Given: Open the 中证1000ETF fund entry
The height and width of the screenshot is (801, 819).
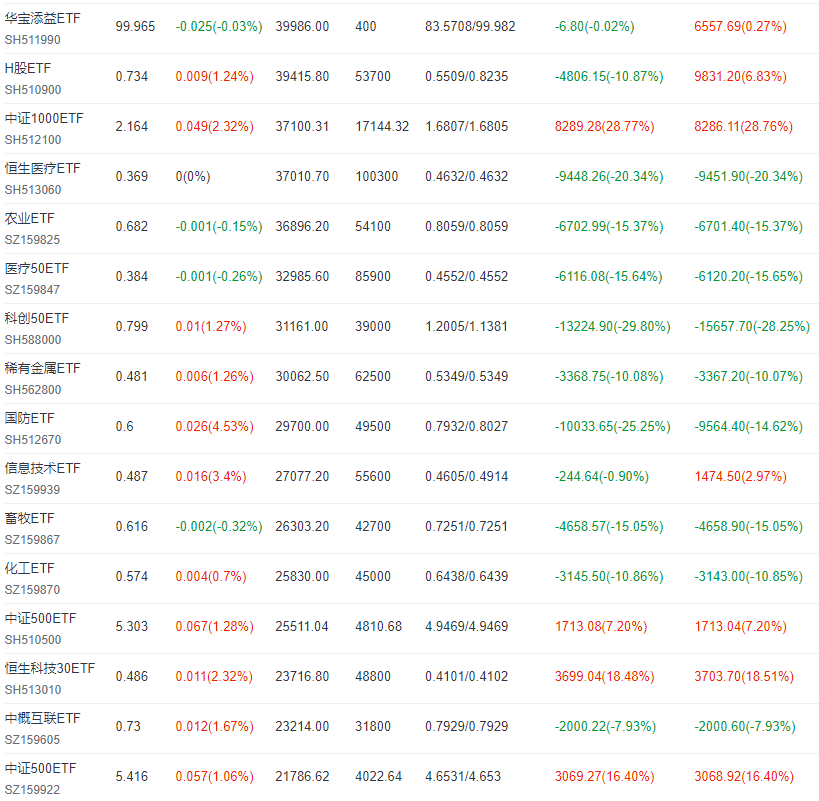Looking at the screenshot, I should [44, 119].
